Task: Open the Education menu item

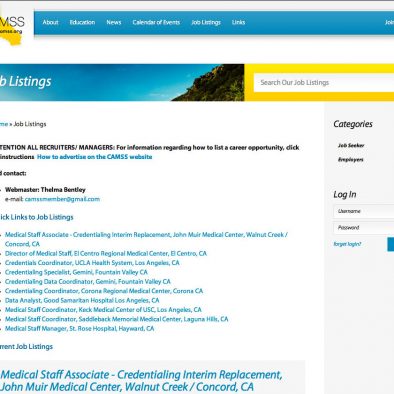Action: click(82, 22)
